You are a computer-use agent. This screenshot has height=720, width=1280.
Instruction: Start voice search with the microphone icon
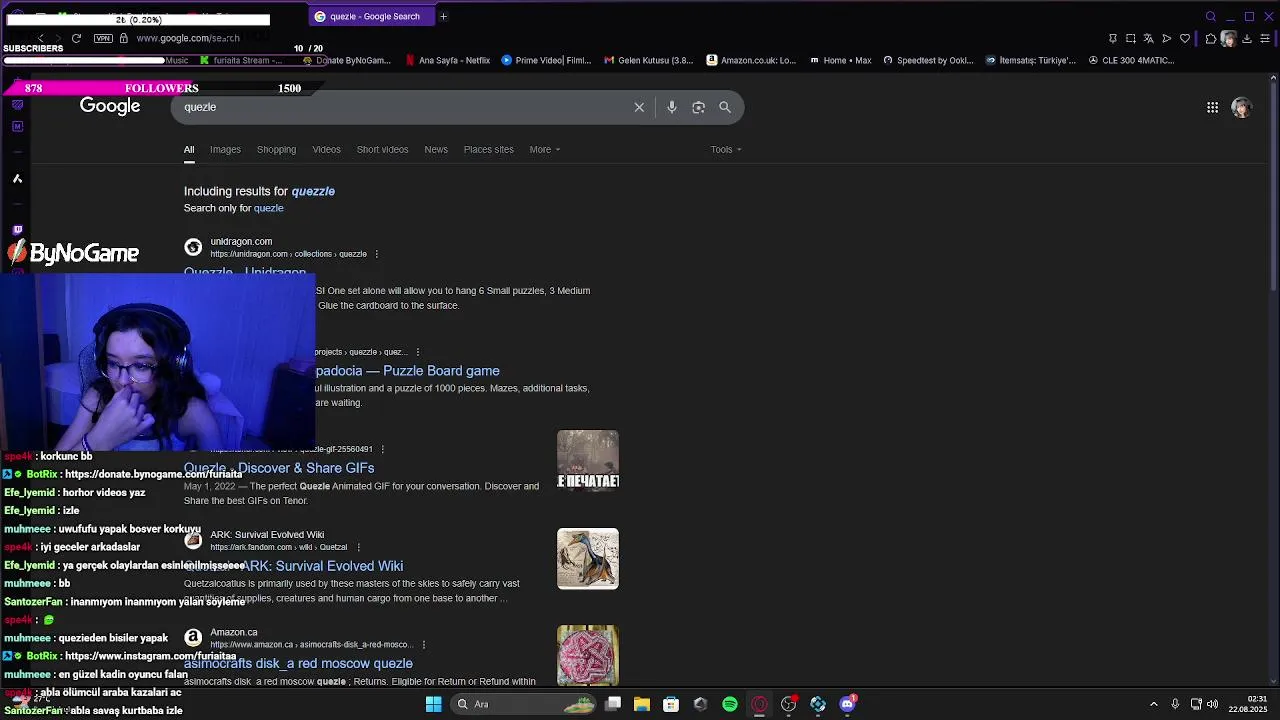pos(672,107)
